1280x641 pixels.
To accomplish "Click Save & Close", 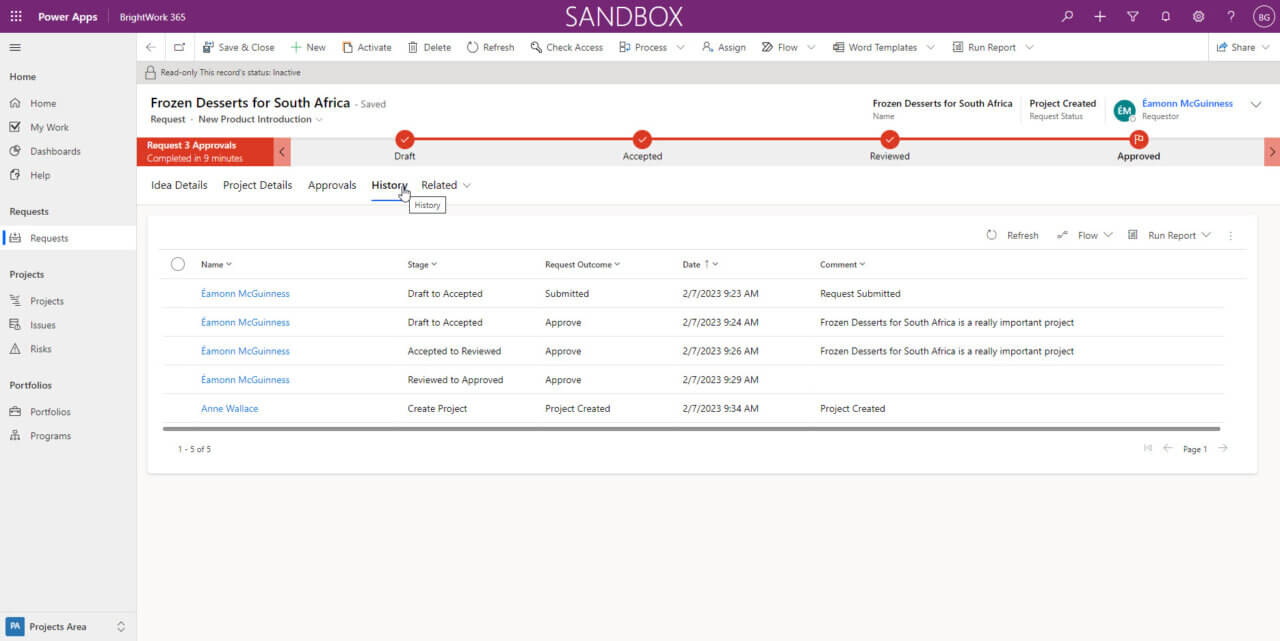I will [238, 46].
